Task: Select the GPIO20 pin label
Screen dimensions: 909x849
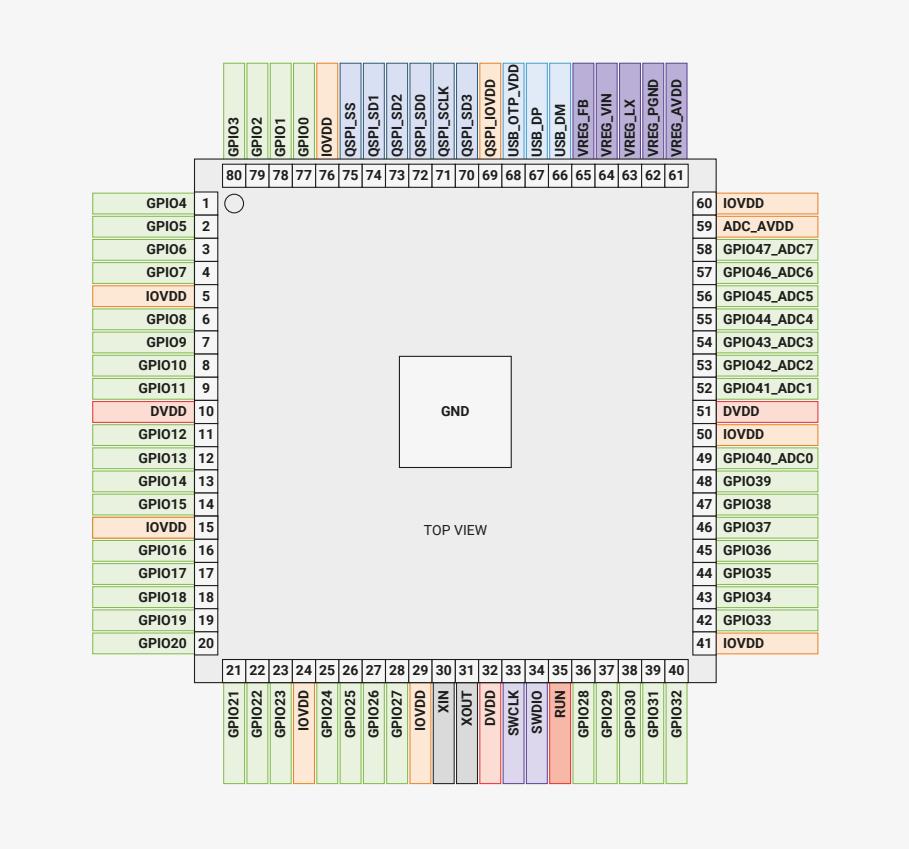Action: [x=143, y=643]
